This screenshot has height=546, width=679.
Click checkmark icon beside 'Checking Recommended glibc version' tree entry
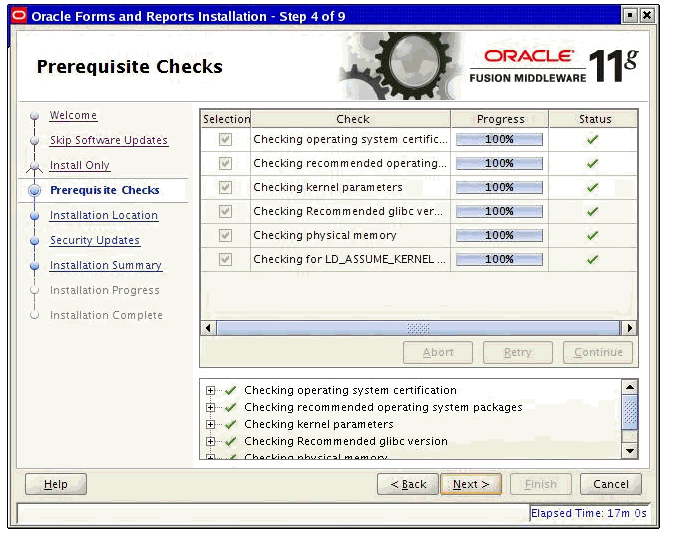point(231,441)
